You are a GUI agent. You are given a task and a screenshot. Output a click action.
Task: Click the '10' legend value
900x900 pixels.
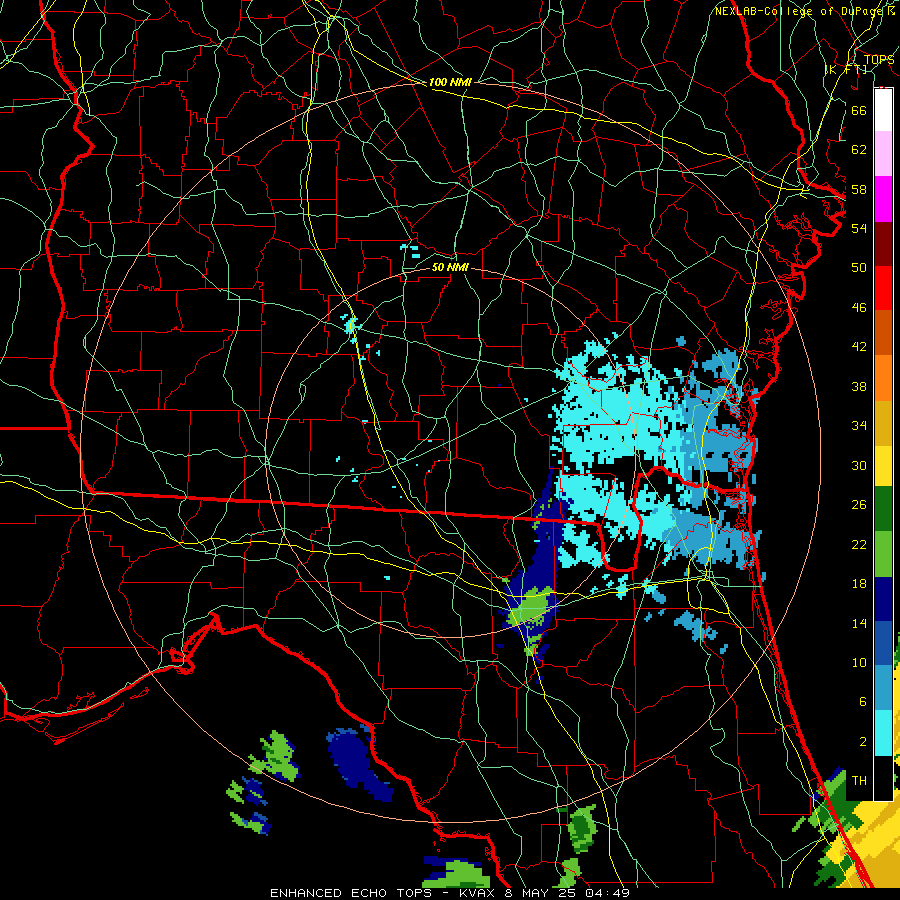[859, 662]
